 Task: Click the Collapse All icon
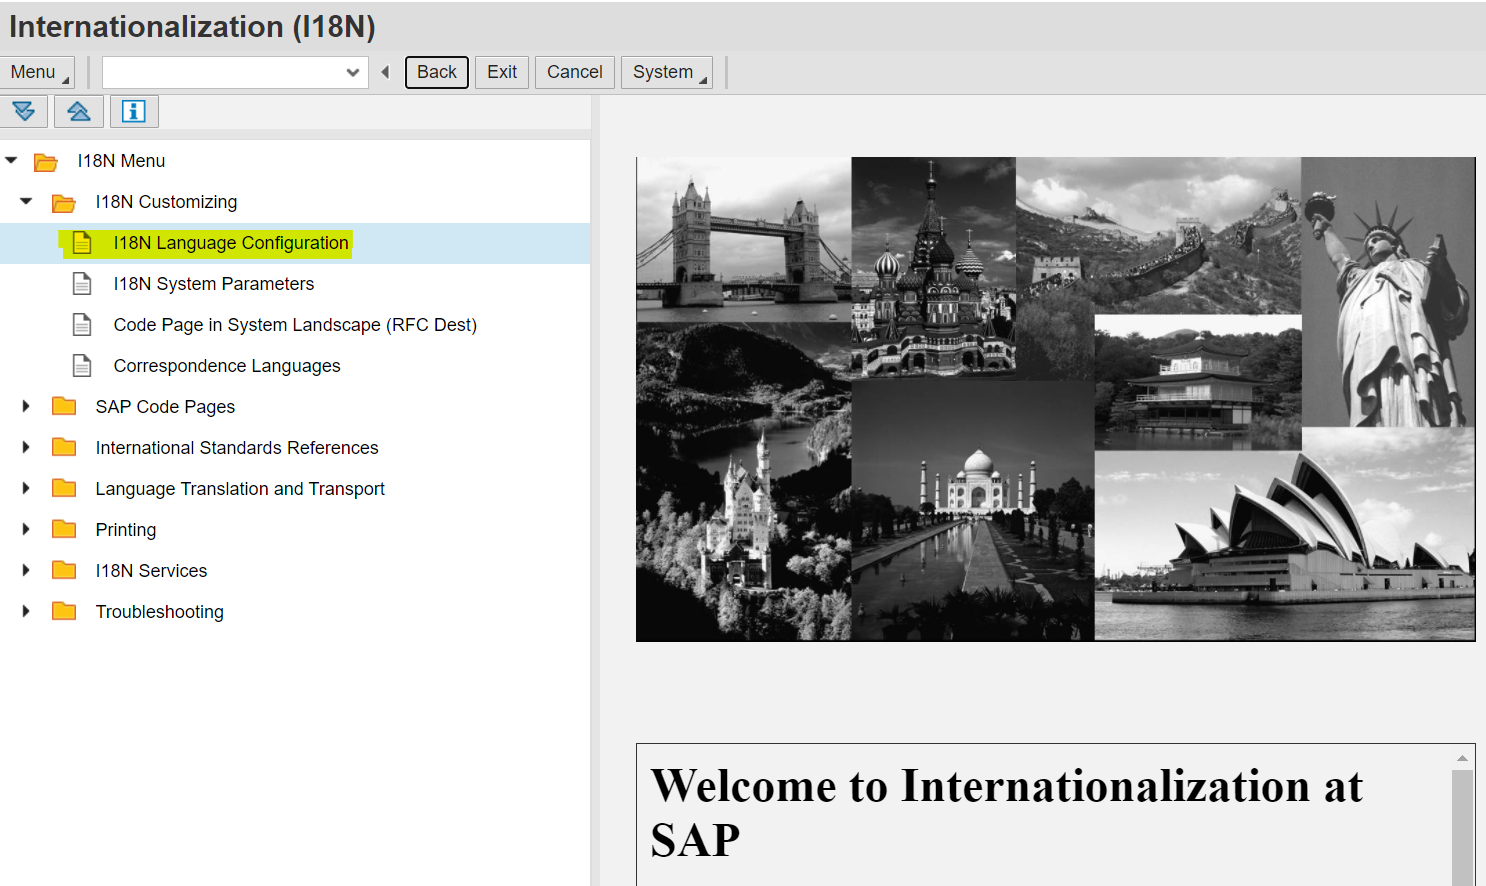(79, 111)
